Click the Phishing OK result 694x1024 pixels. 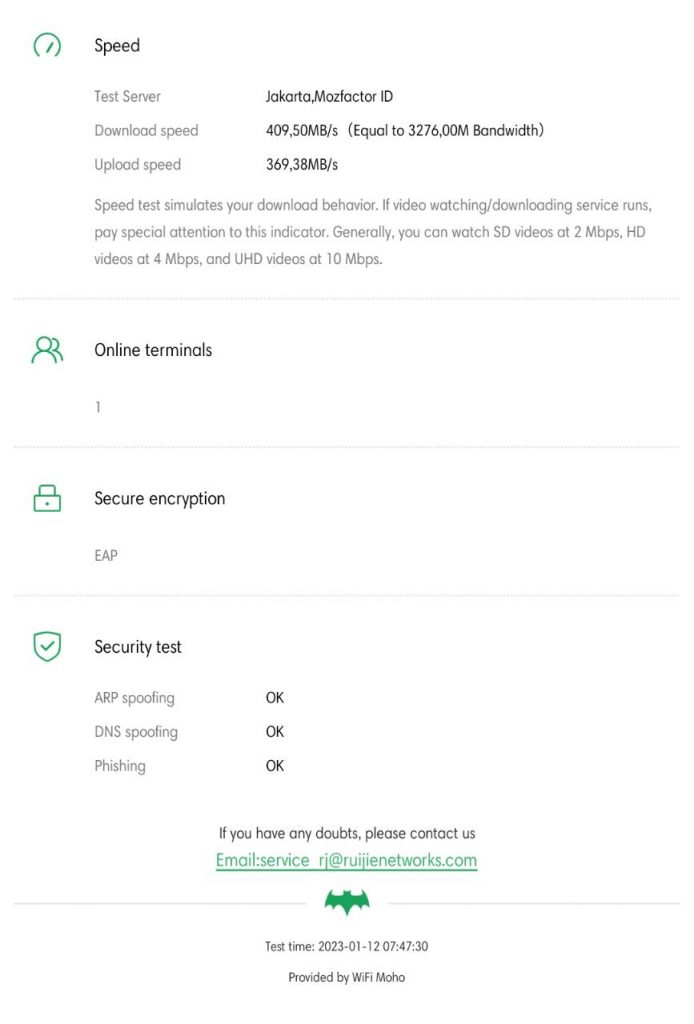pyautogui.click(x=274, y=766)
